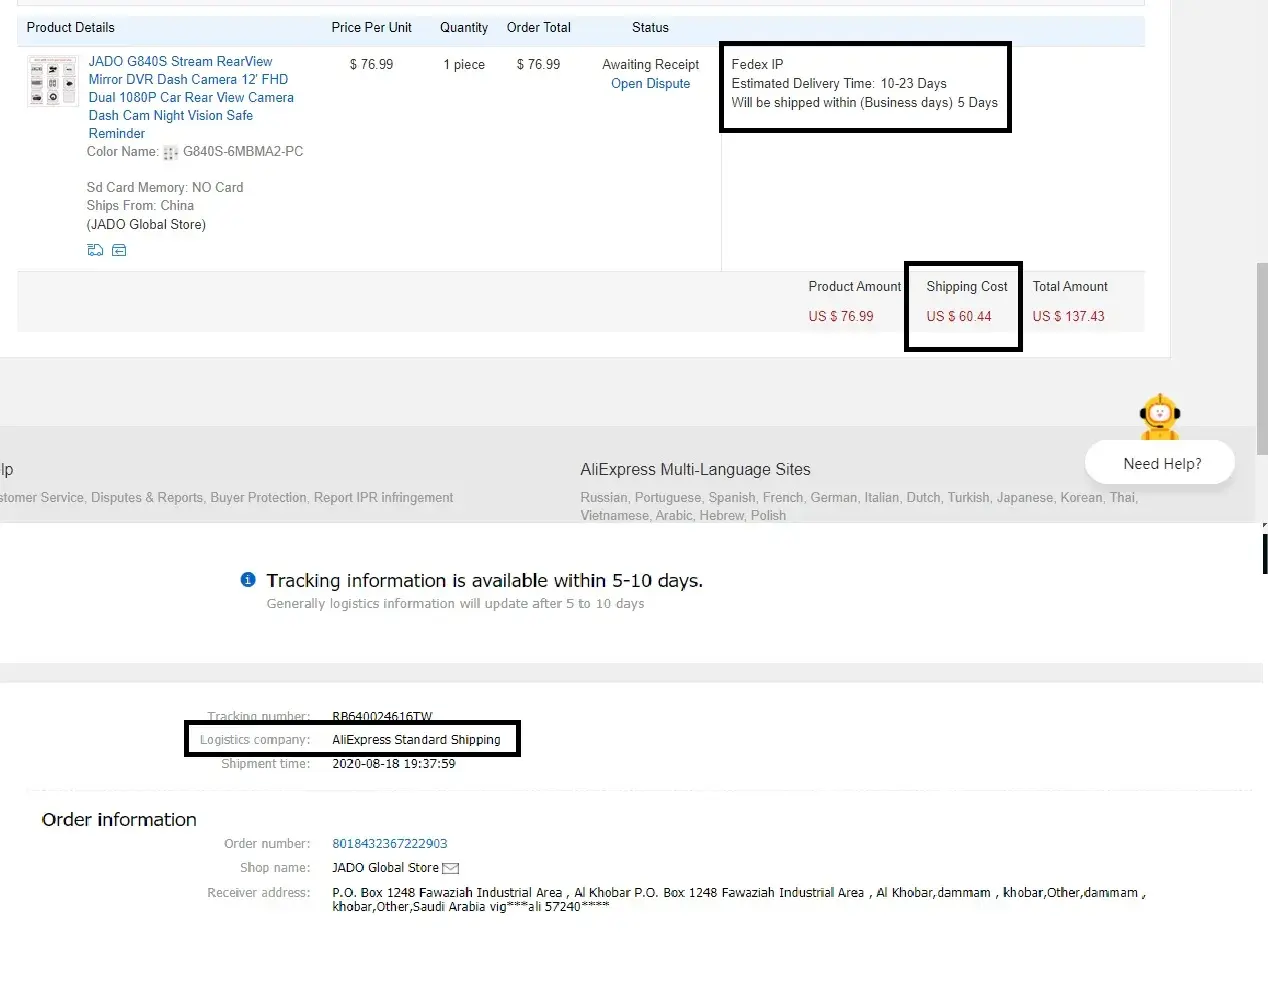This screenshot has width=1268, height=1000.
Task: Switch to the Turkish language site
Action: 969,497
